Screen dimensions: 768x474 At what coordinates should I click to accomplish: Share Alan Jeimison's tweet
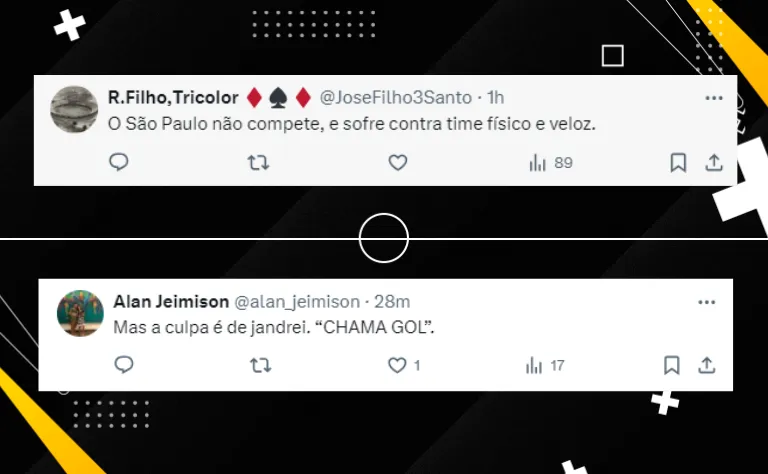(707, 365)
